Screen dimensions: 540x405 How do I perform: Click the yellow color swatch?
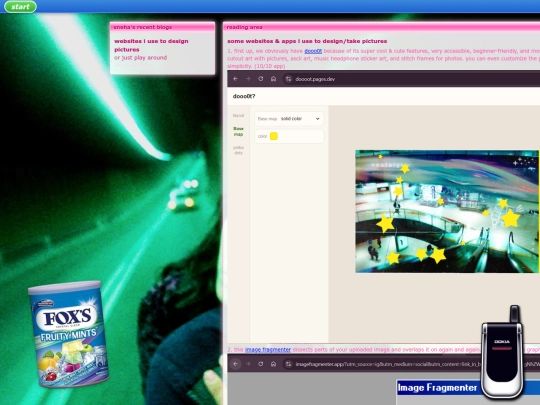pos(274,136)
